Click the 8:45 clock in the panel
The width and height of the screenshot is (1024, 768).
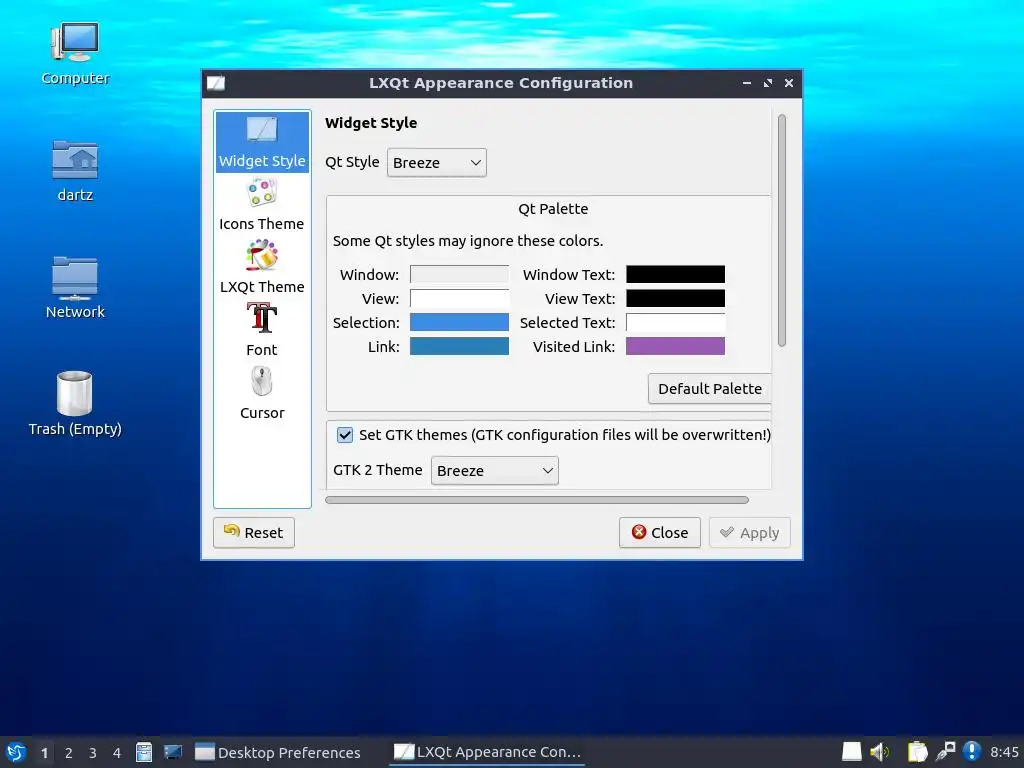click(1004, 752)
